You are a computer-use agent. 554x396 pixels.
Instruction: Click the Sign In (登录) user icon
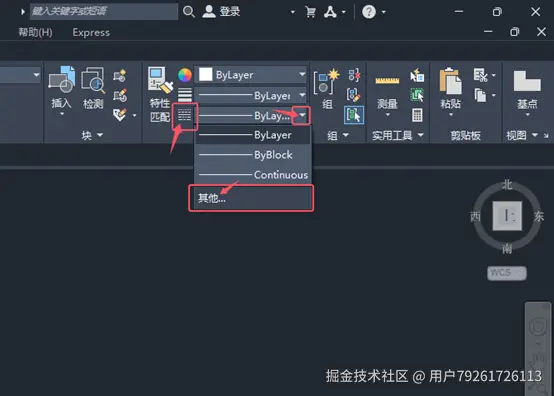click(209, 12)
